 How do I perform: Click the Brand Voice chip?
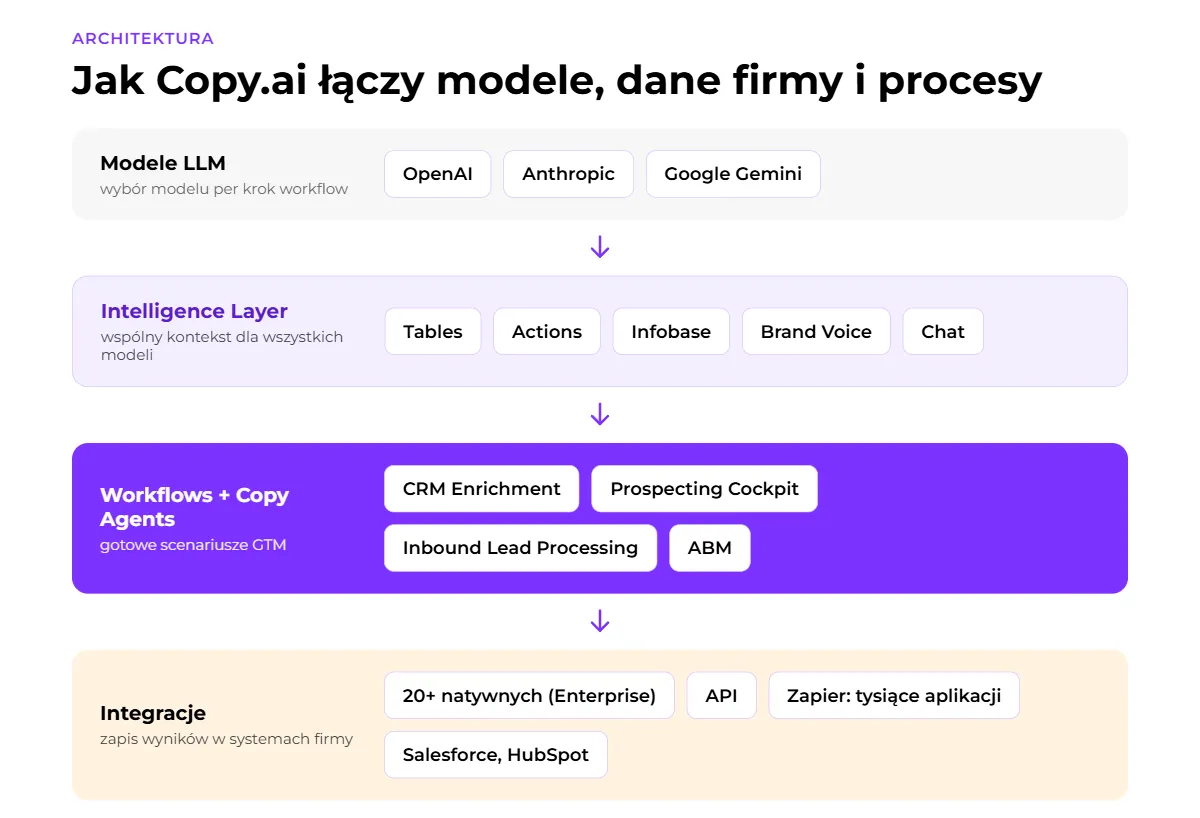pos(816,332)
